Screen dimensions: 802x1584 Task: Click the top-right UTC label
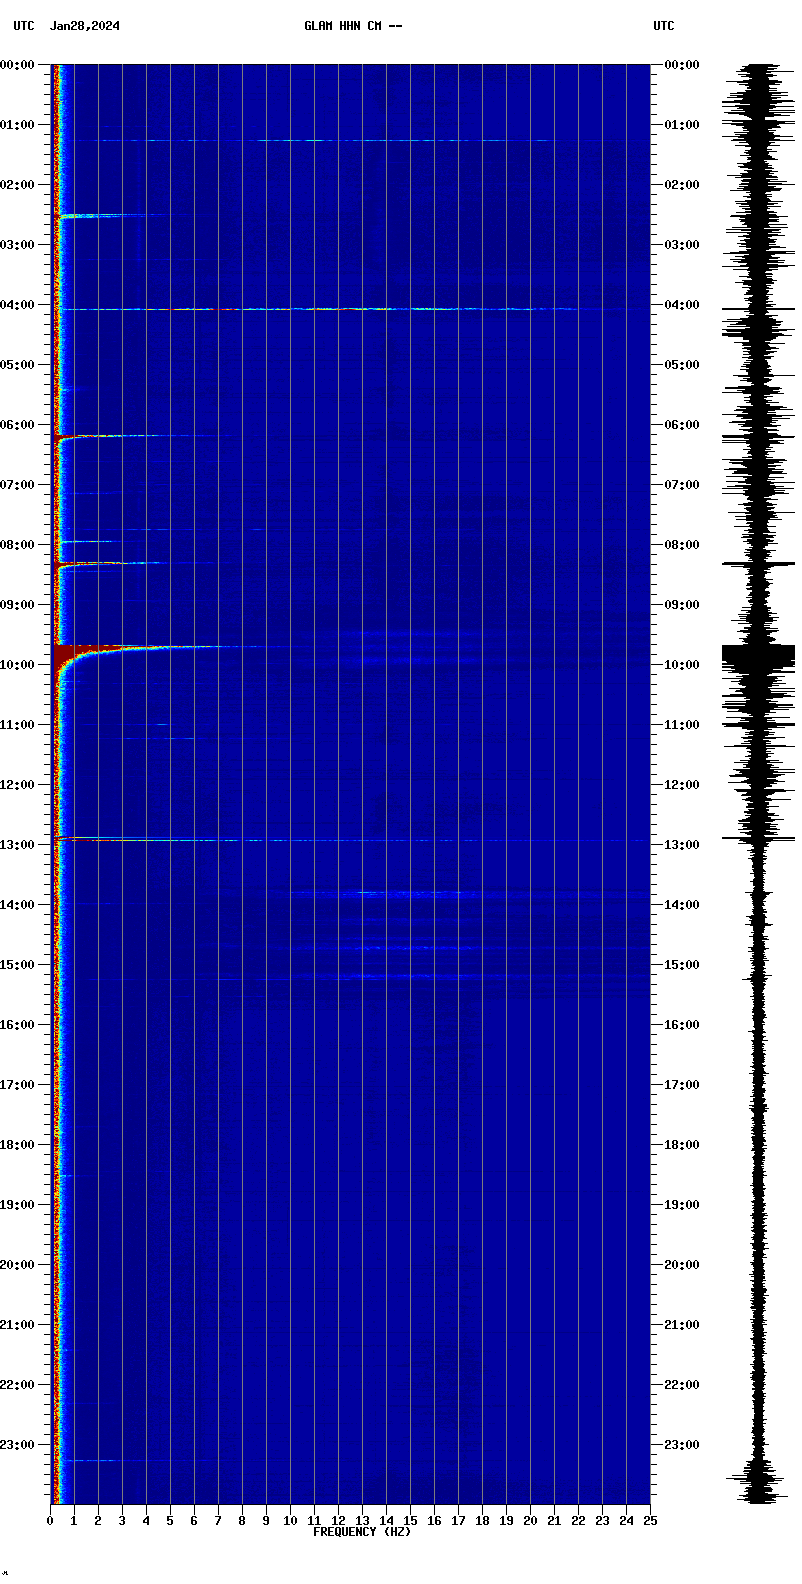pyautogui.click(x=664, y=26)
